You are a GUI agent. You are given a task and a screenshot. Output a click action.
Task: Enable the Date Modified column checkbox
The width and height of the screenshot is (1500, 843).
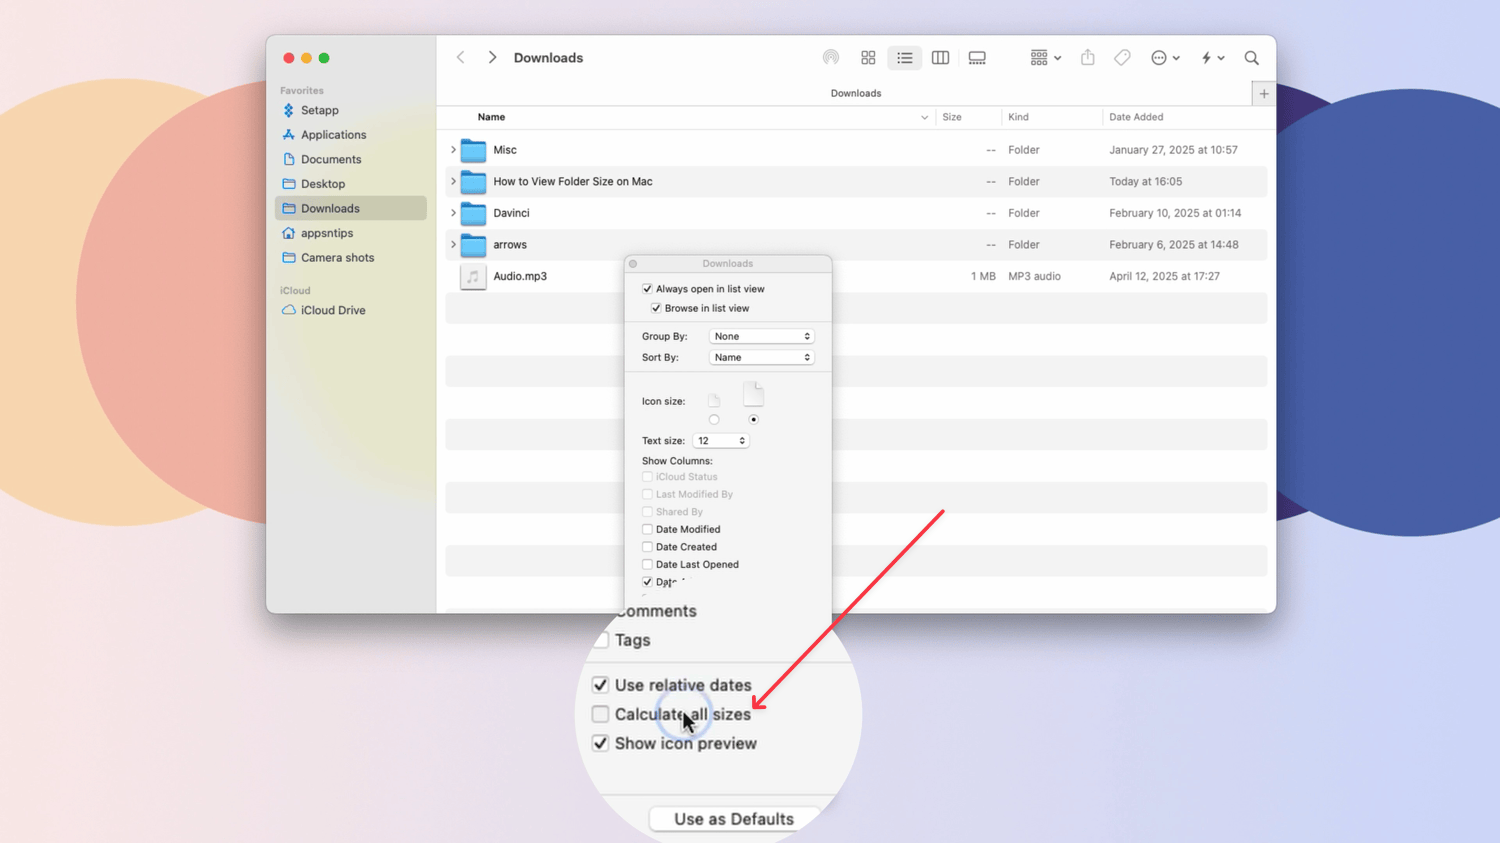(647, 529)
